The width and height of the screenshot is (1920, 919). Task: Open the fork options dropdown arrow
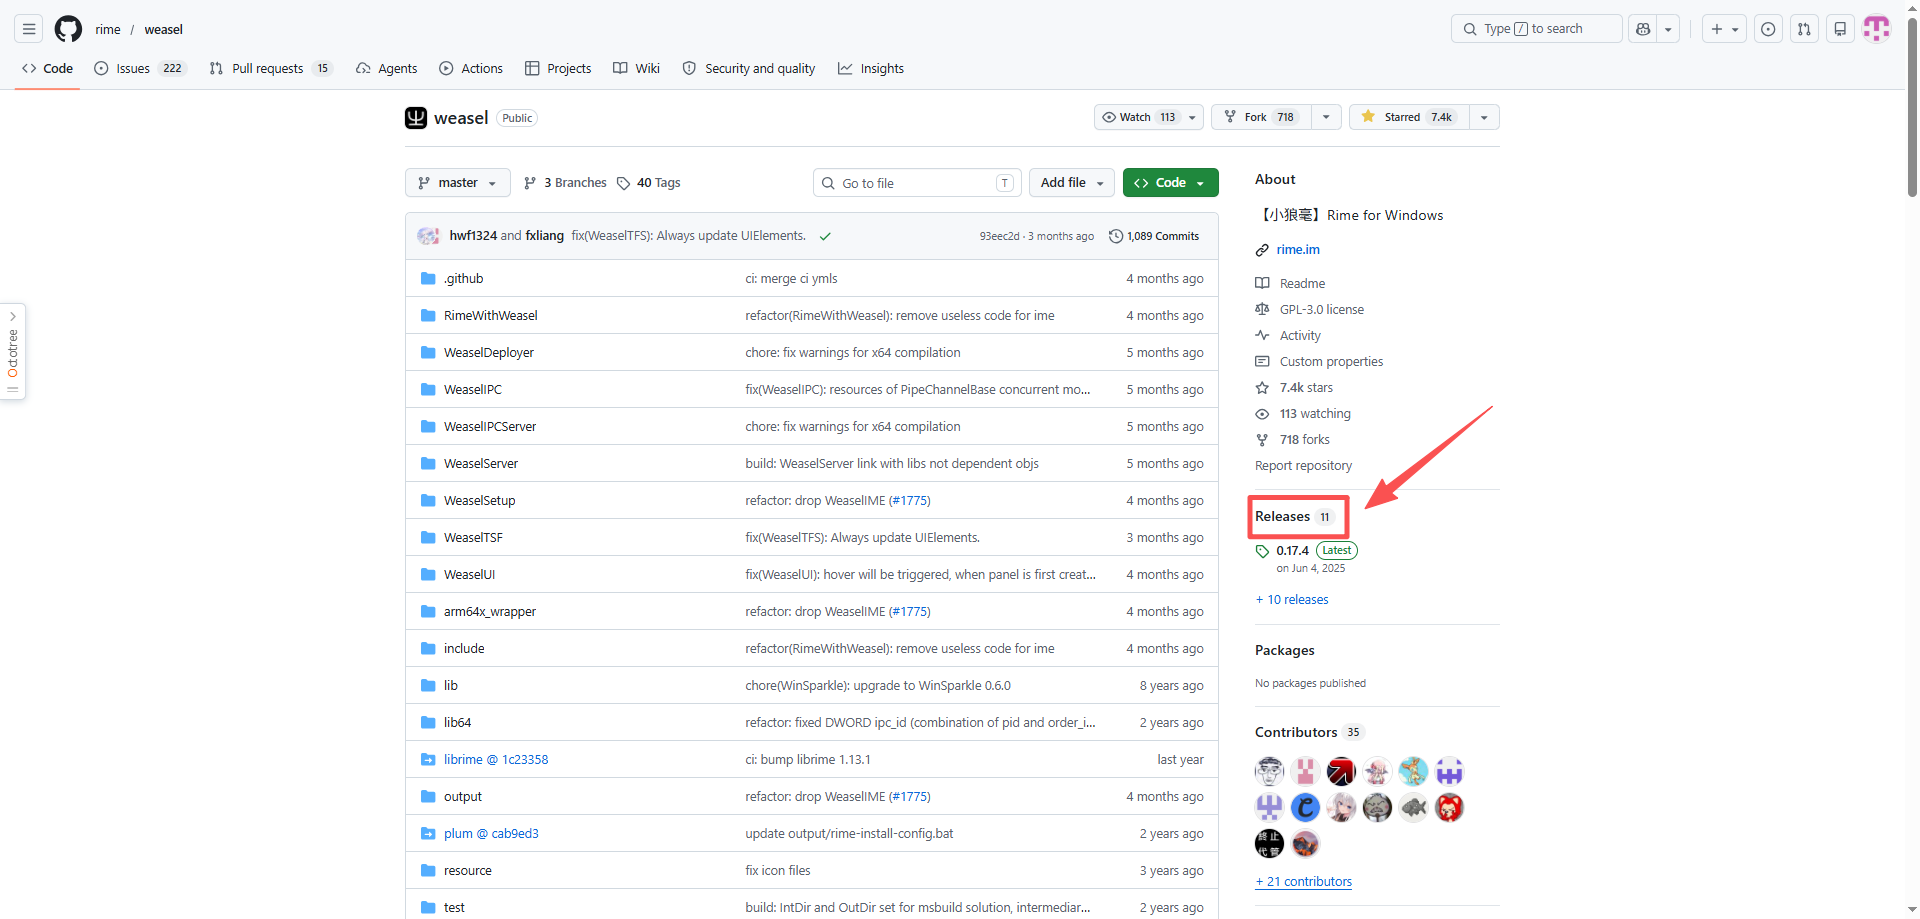[1326, 117]
